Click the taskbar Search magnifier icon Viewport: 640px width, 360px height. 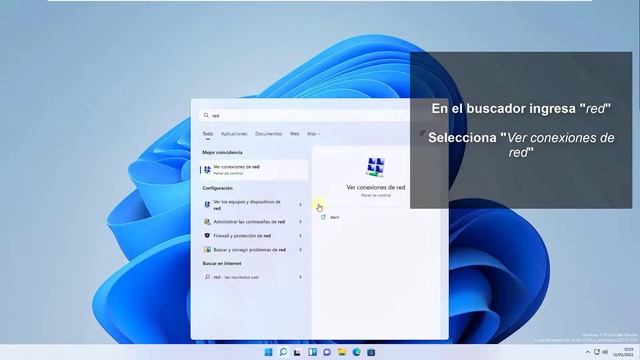coord(283,352)
